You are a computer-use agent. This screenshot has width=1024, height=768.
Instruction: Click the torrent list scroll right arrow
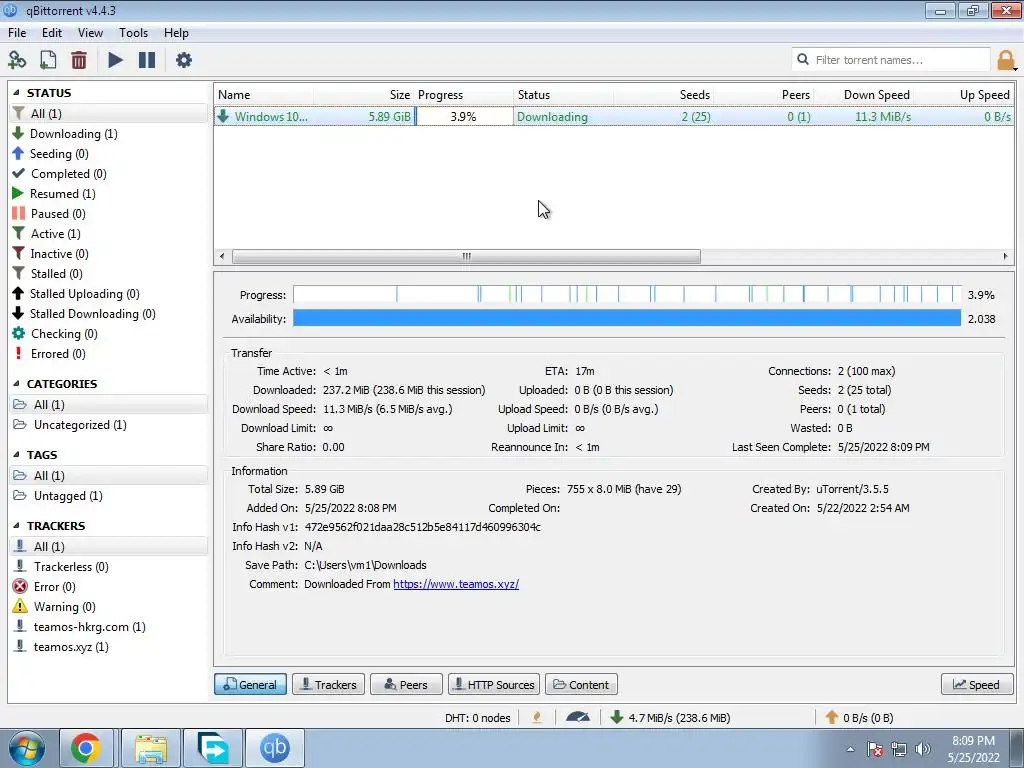(1005, 256)
